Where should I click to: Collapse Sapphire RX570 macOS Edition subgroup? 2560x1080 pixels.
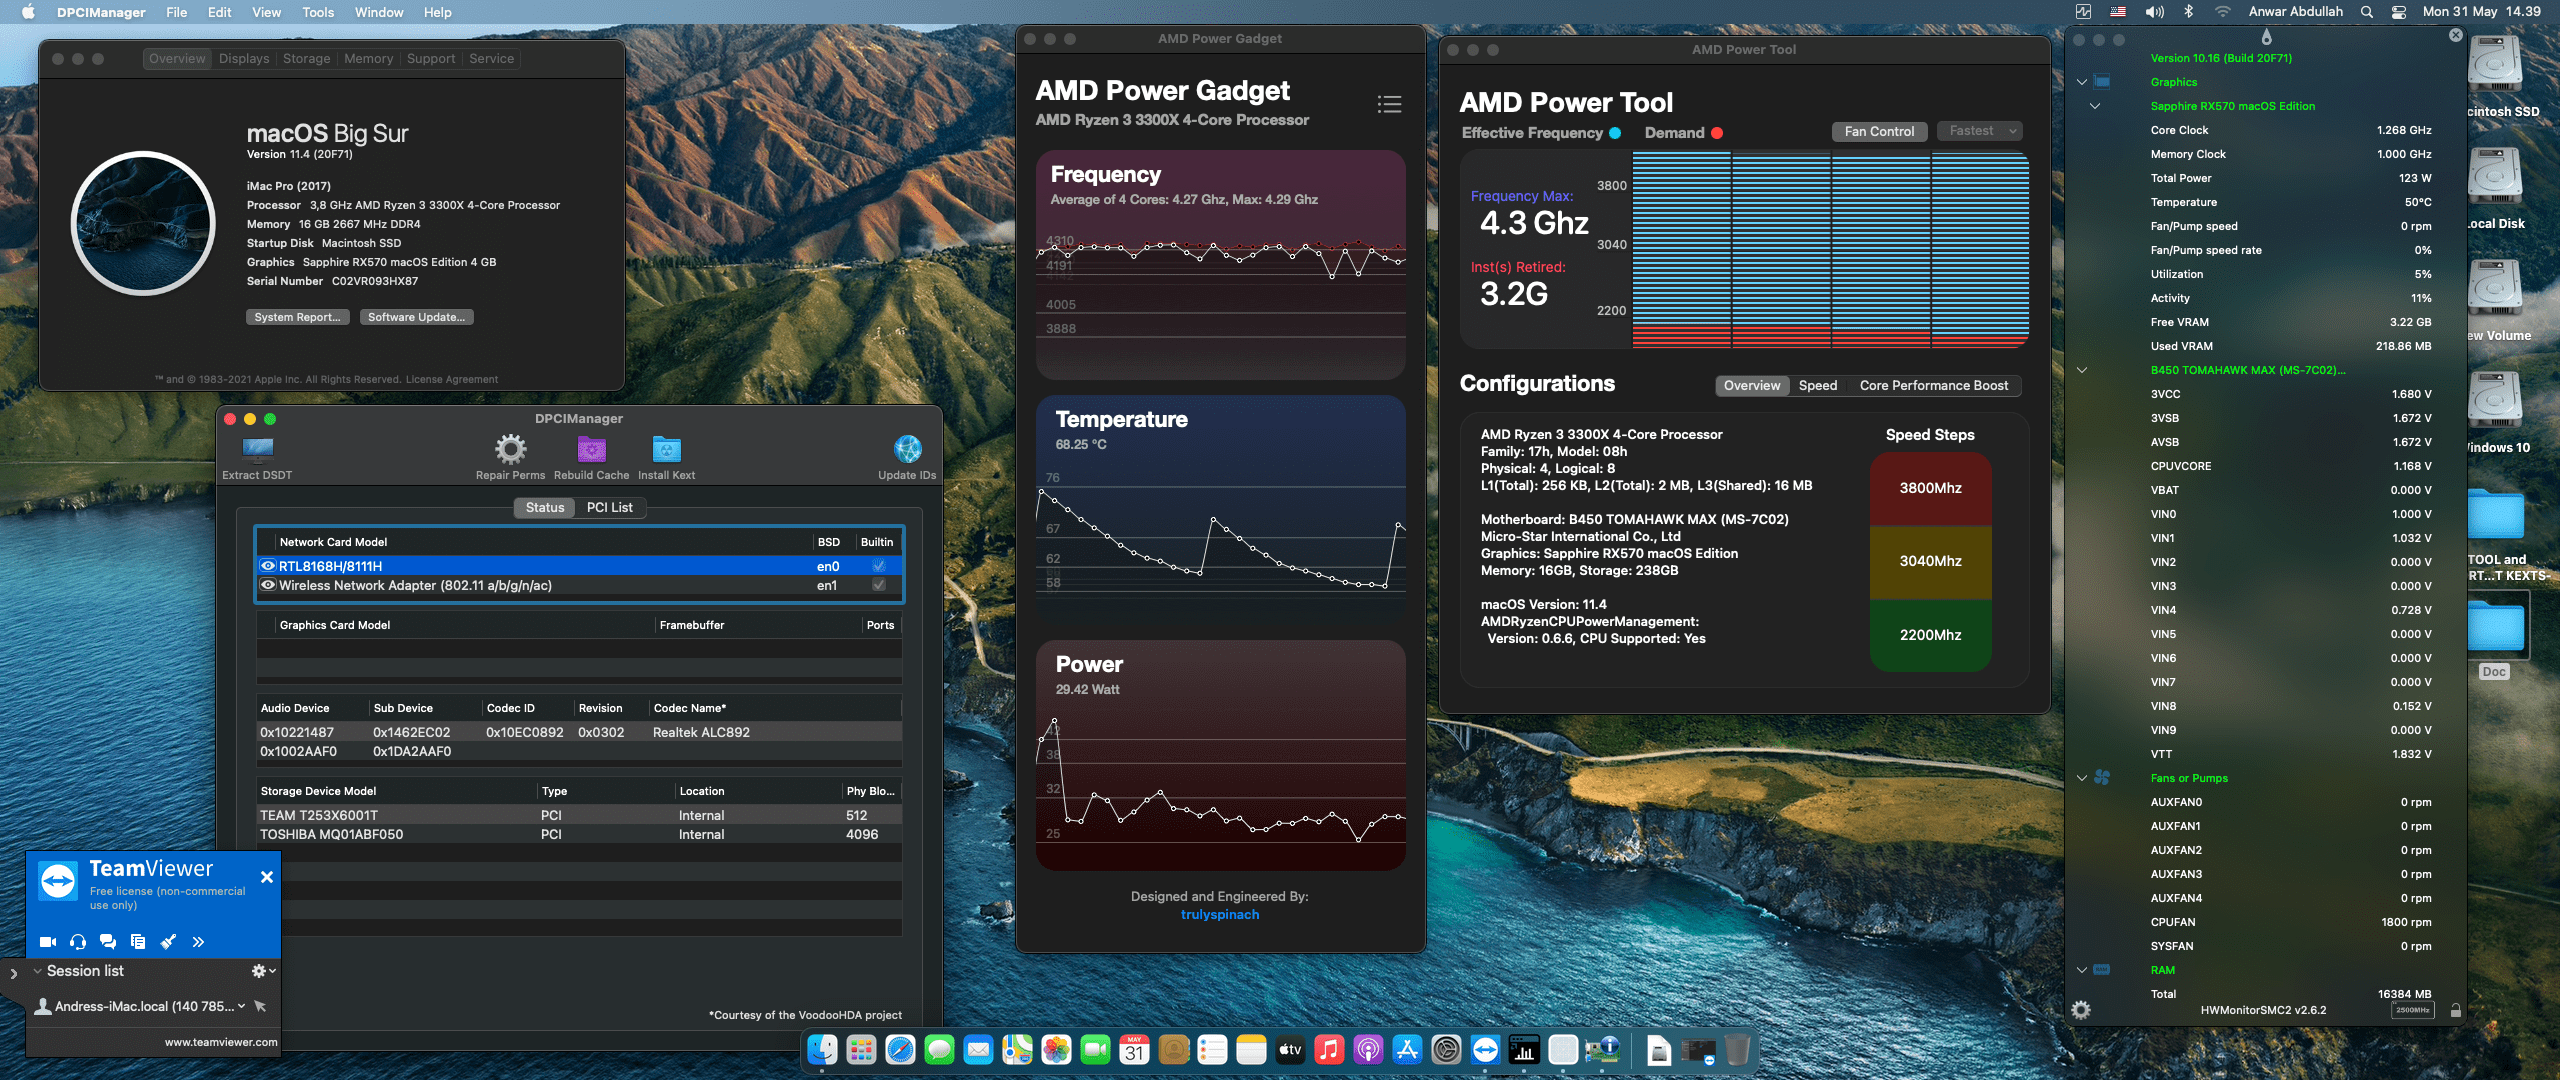click(2095, 106)
